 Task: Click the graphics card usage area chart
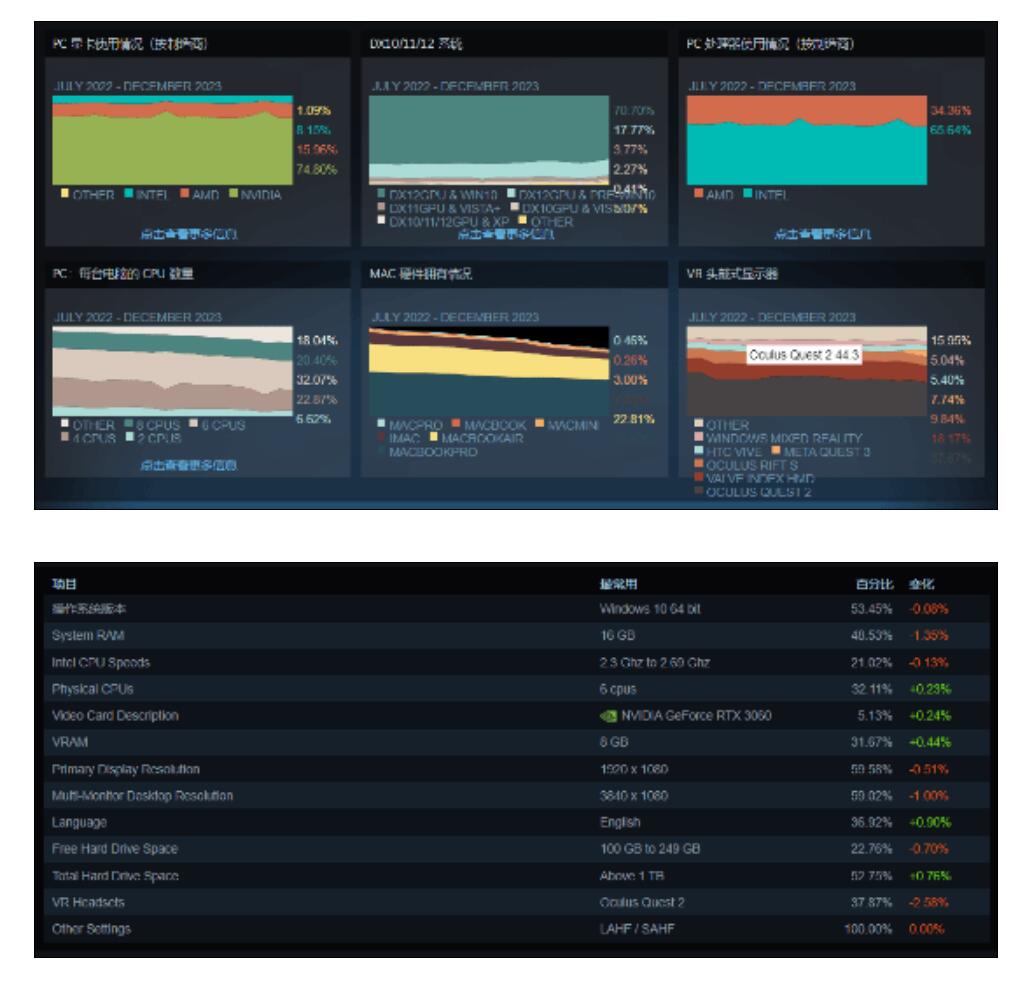click(x=173, y=140)
